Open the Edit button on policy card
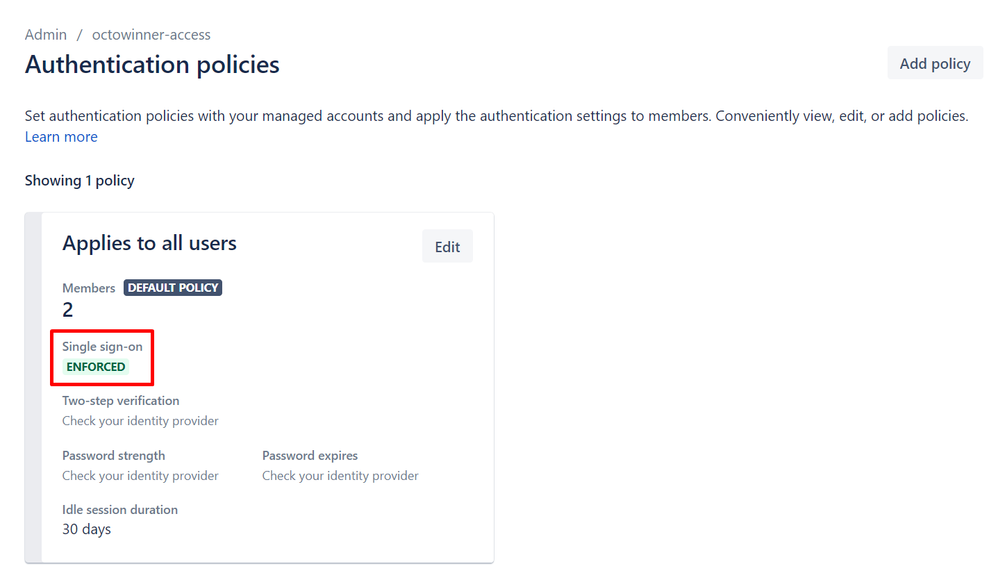The height and width of the screenshot is (587, 998). (447, 247)
